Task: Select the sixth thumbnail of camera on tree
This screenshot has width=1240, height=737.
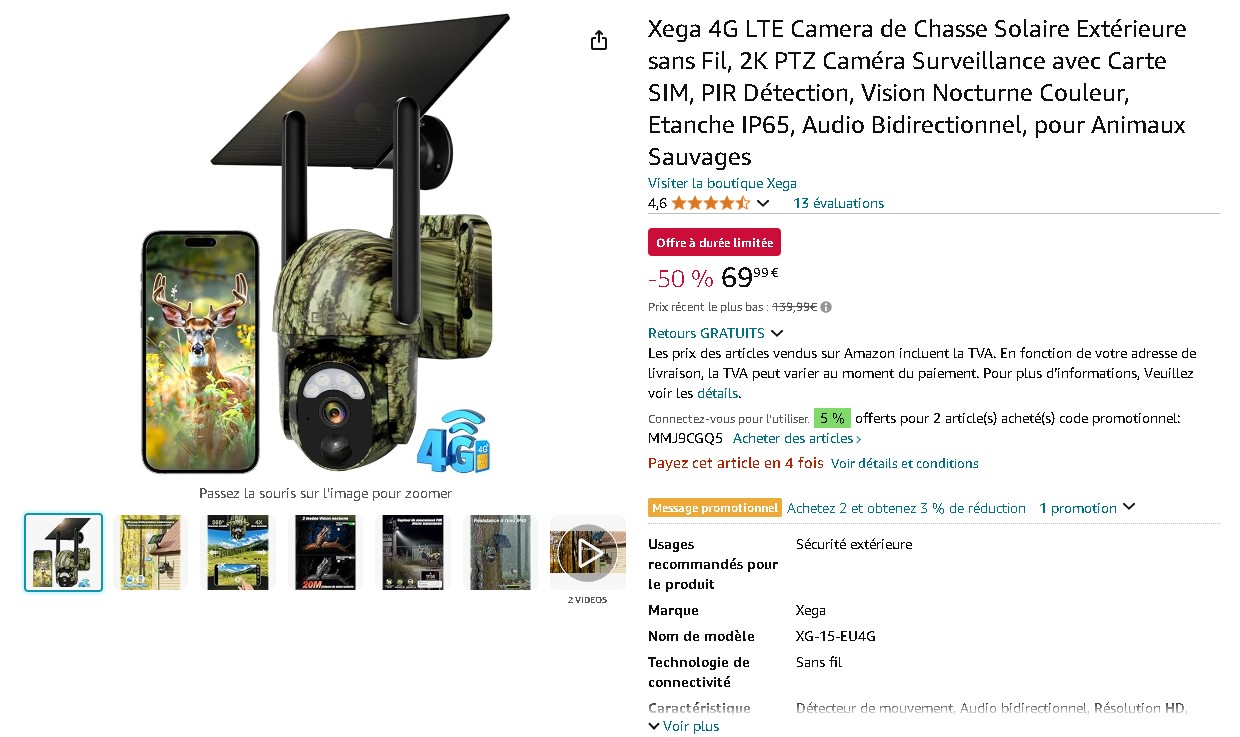Action: (x=500, y=552)
